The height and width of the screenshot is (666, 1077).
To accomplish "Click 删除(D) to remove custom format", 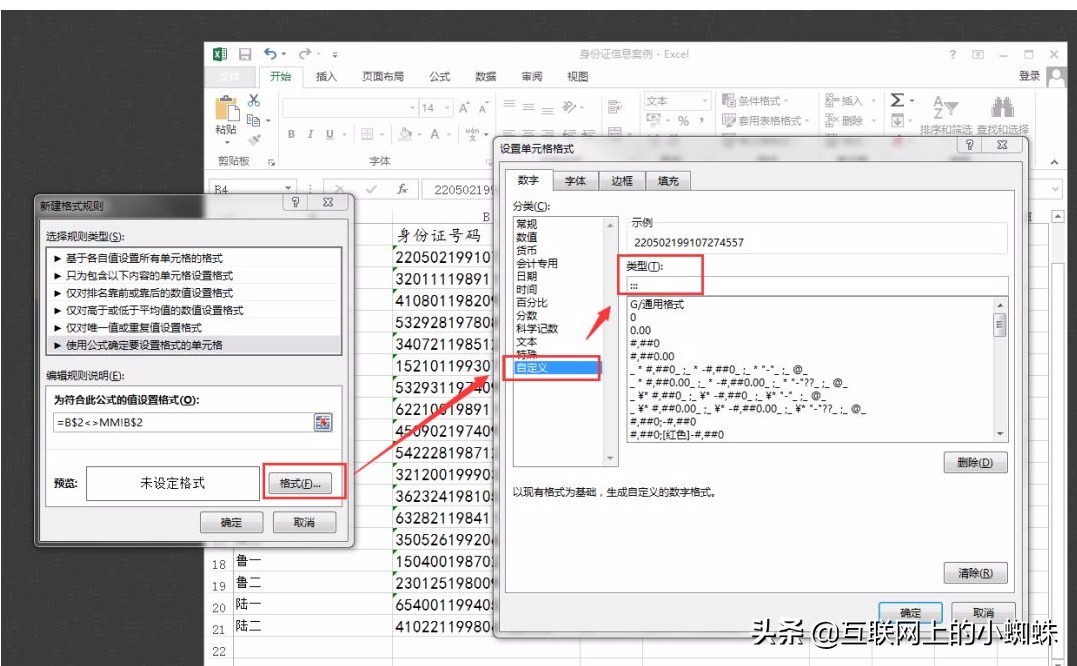I will coord(975,463).
